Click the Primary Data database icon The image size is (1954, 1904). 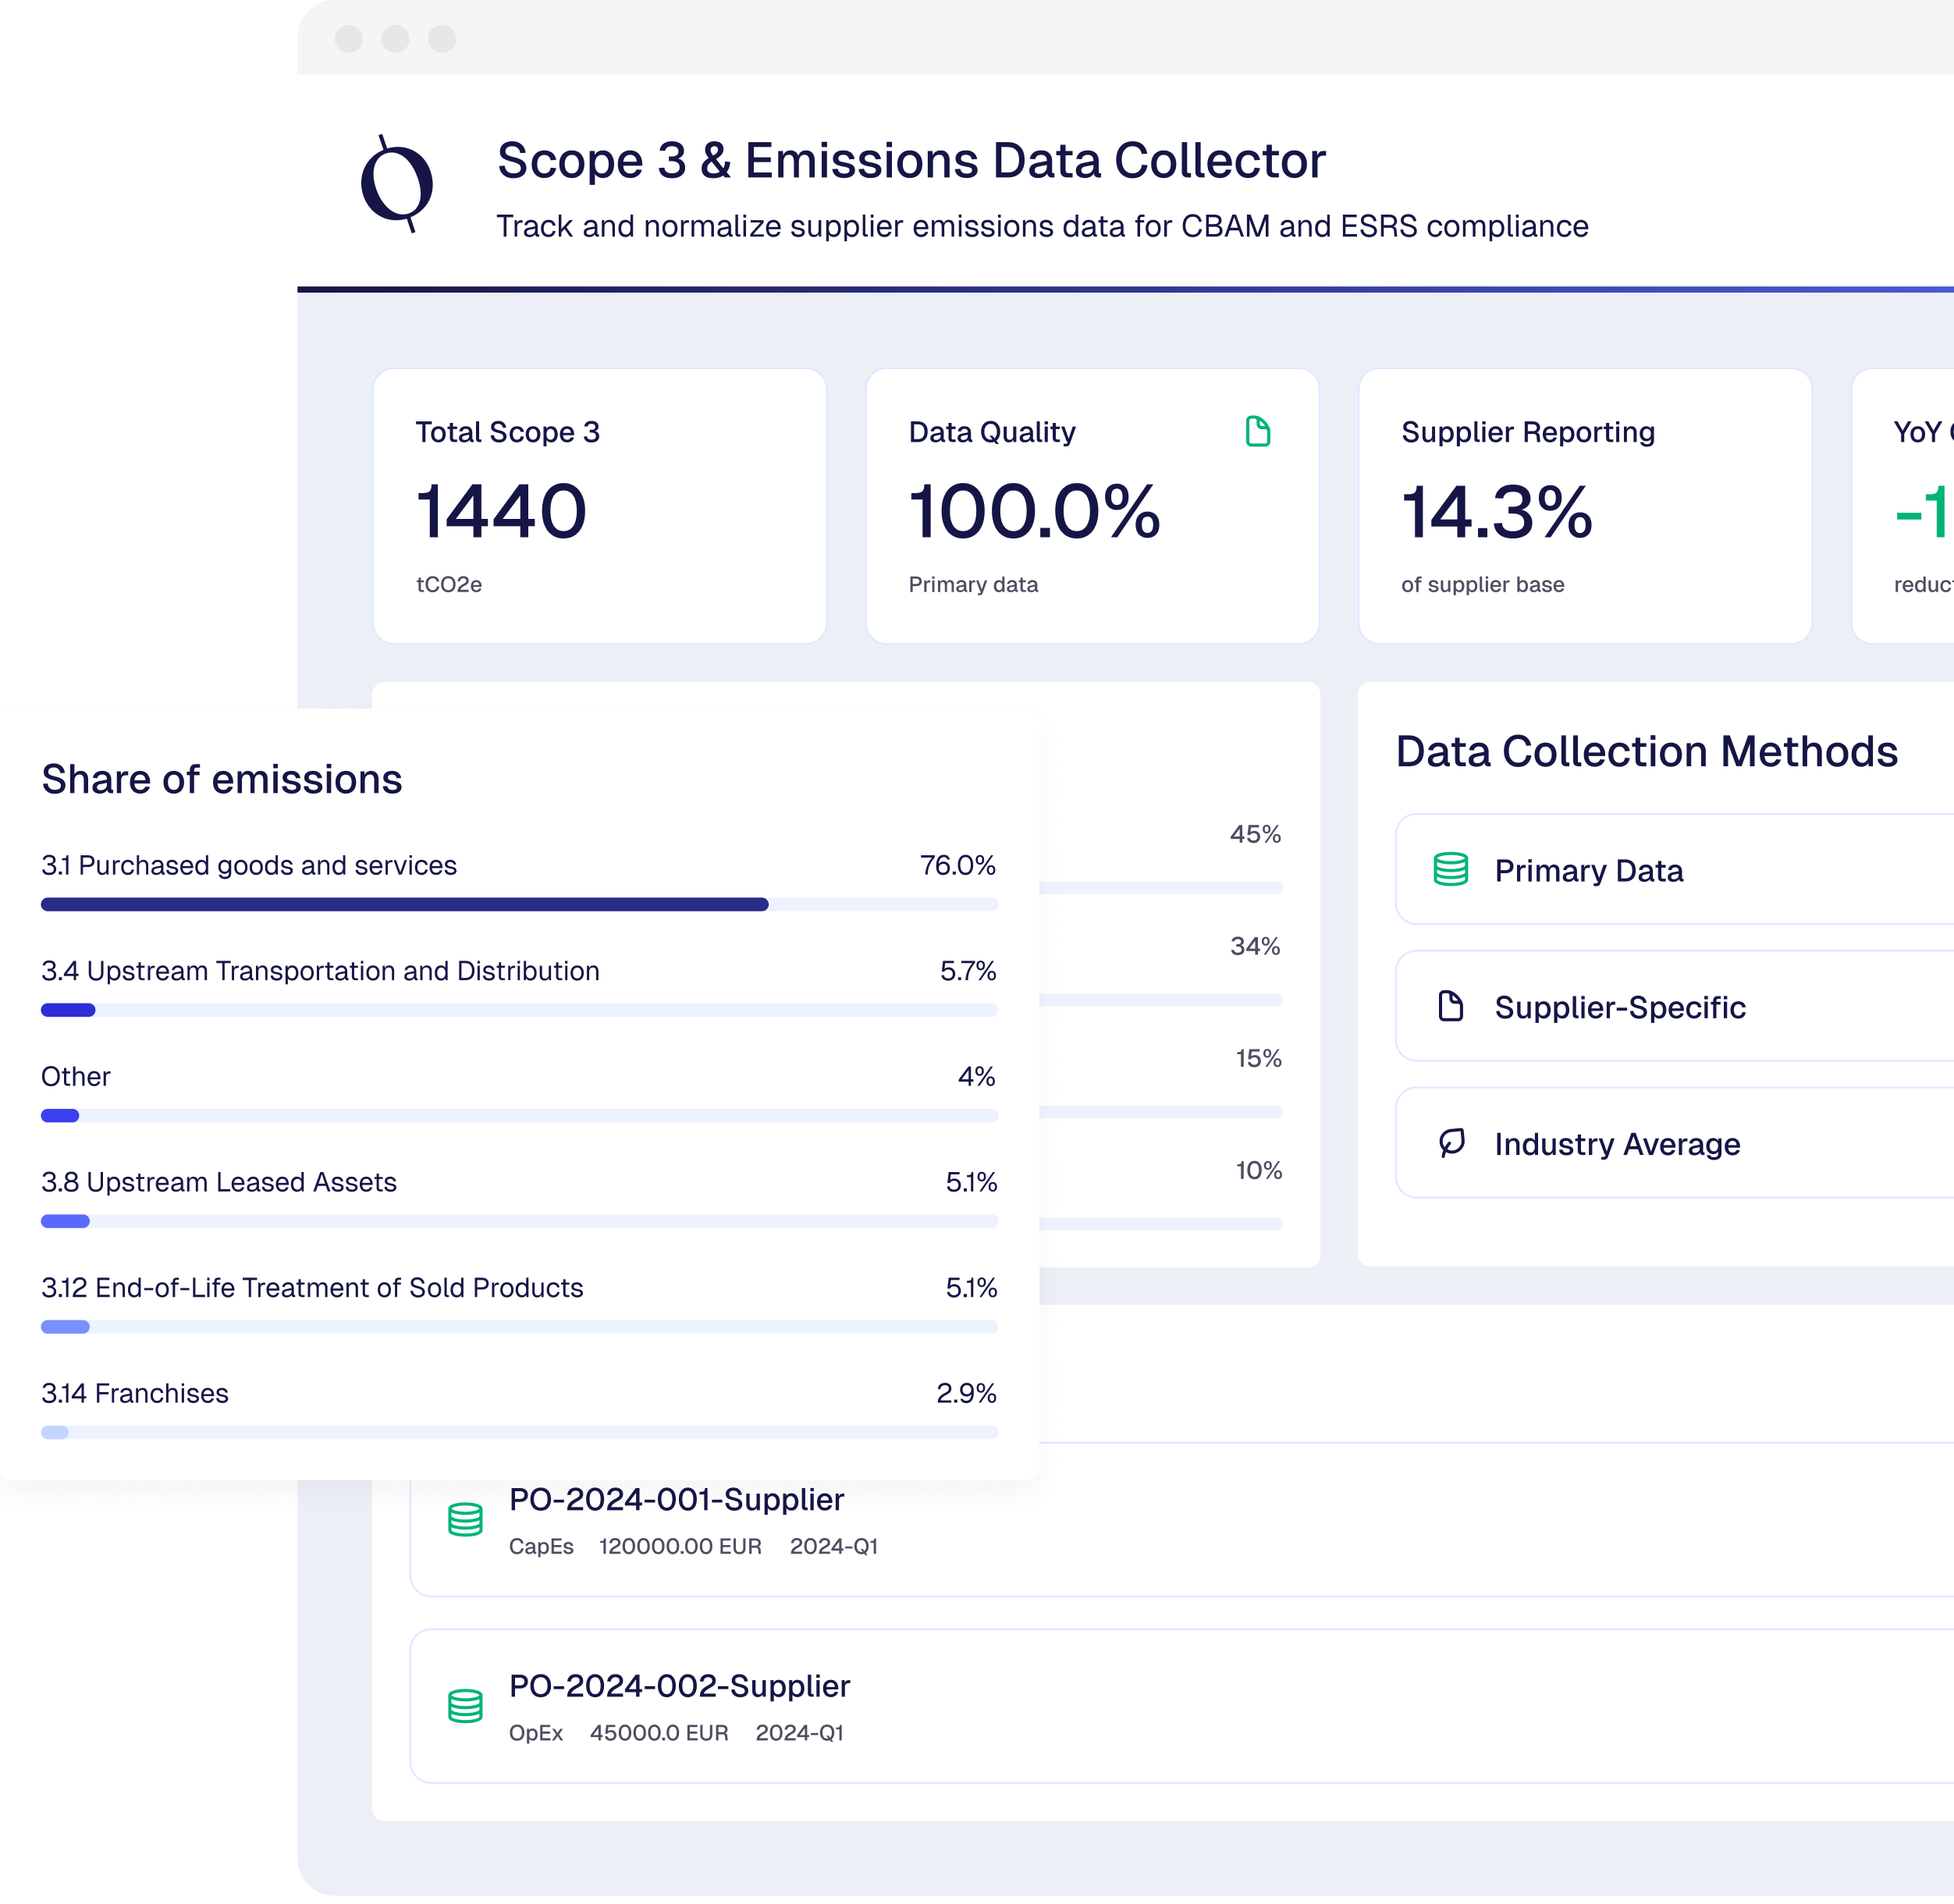click(x=1450, y=870)
